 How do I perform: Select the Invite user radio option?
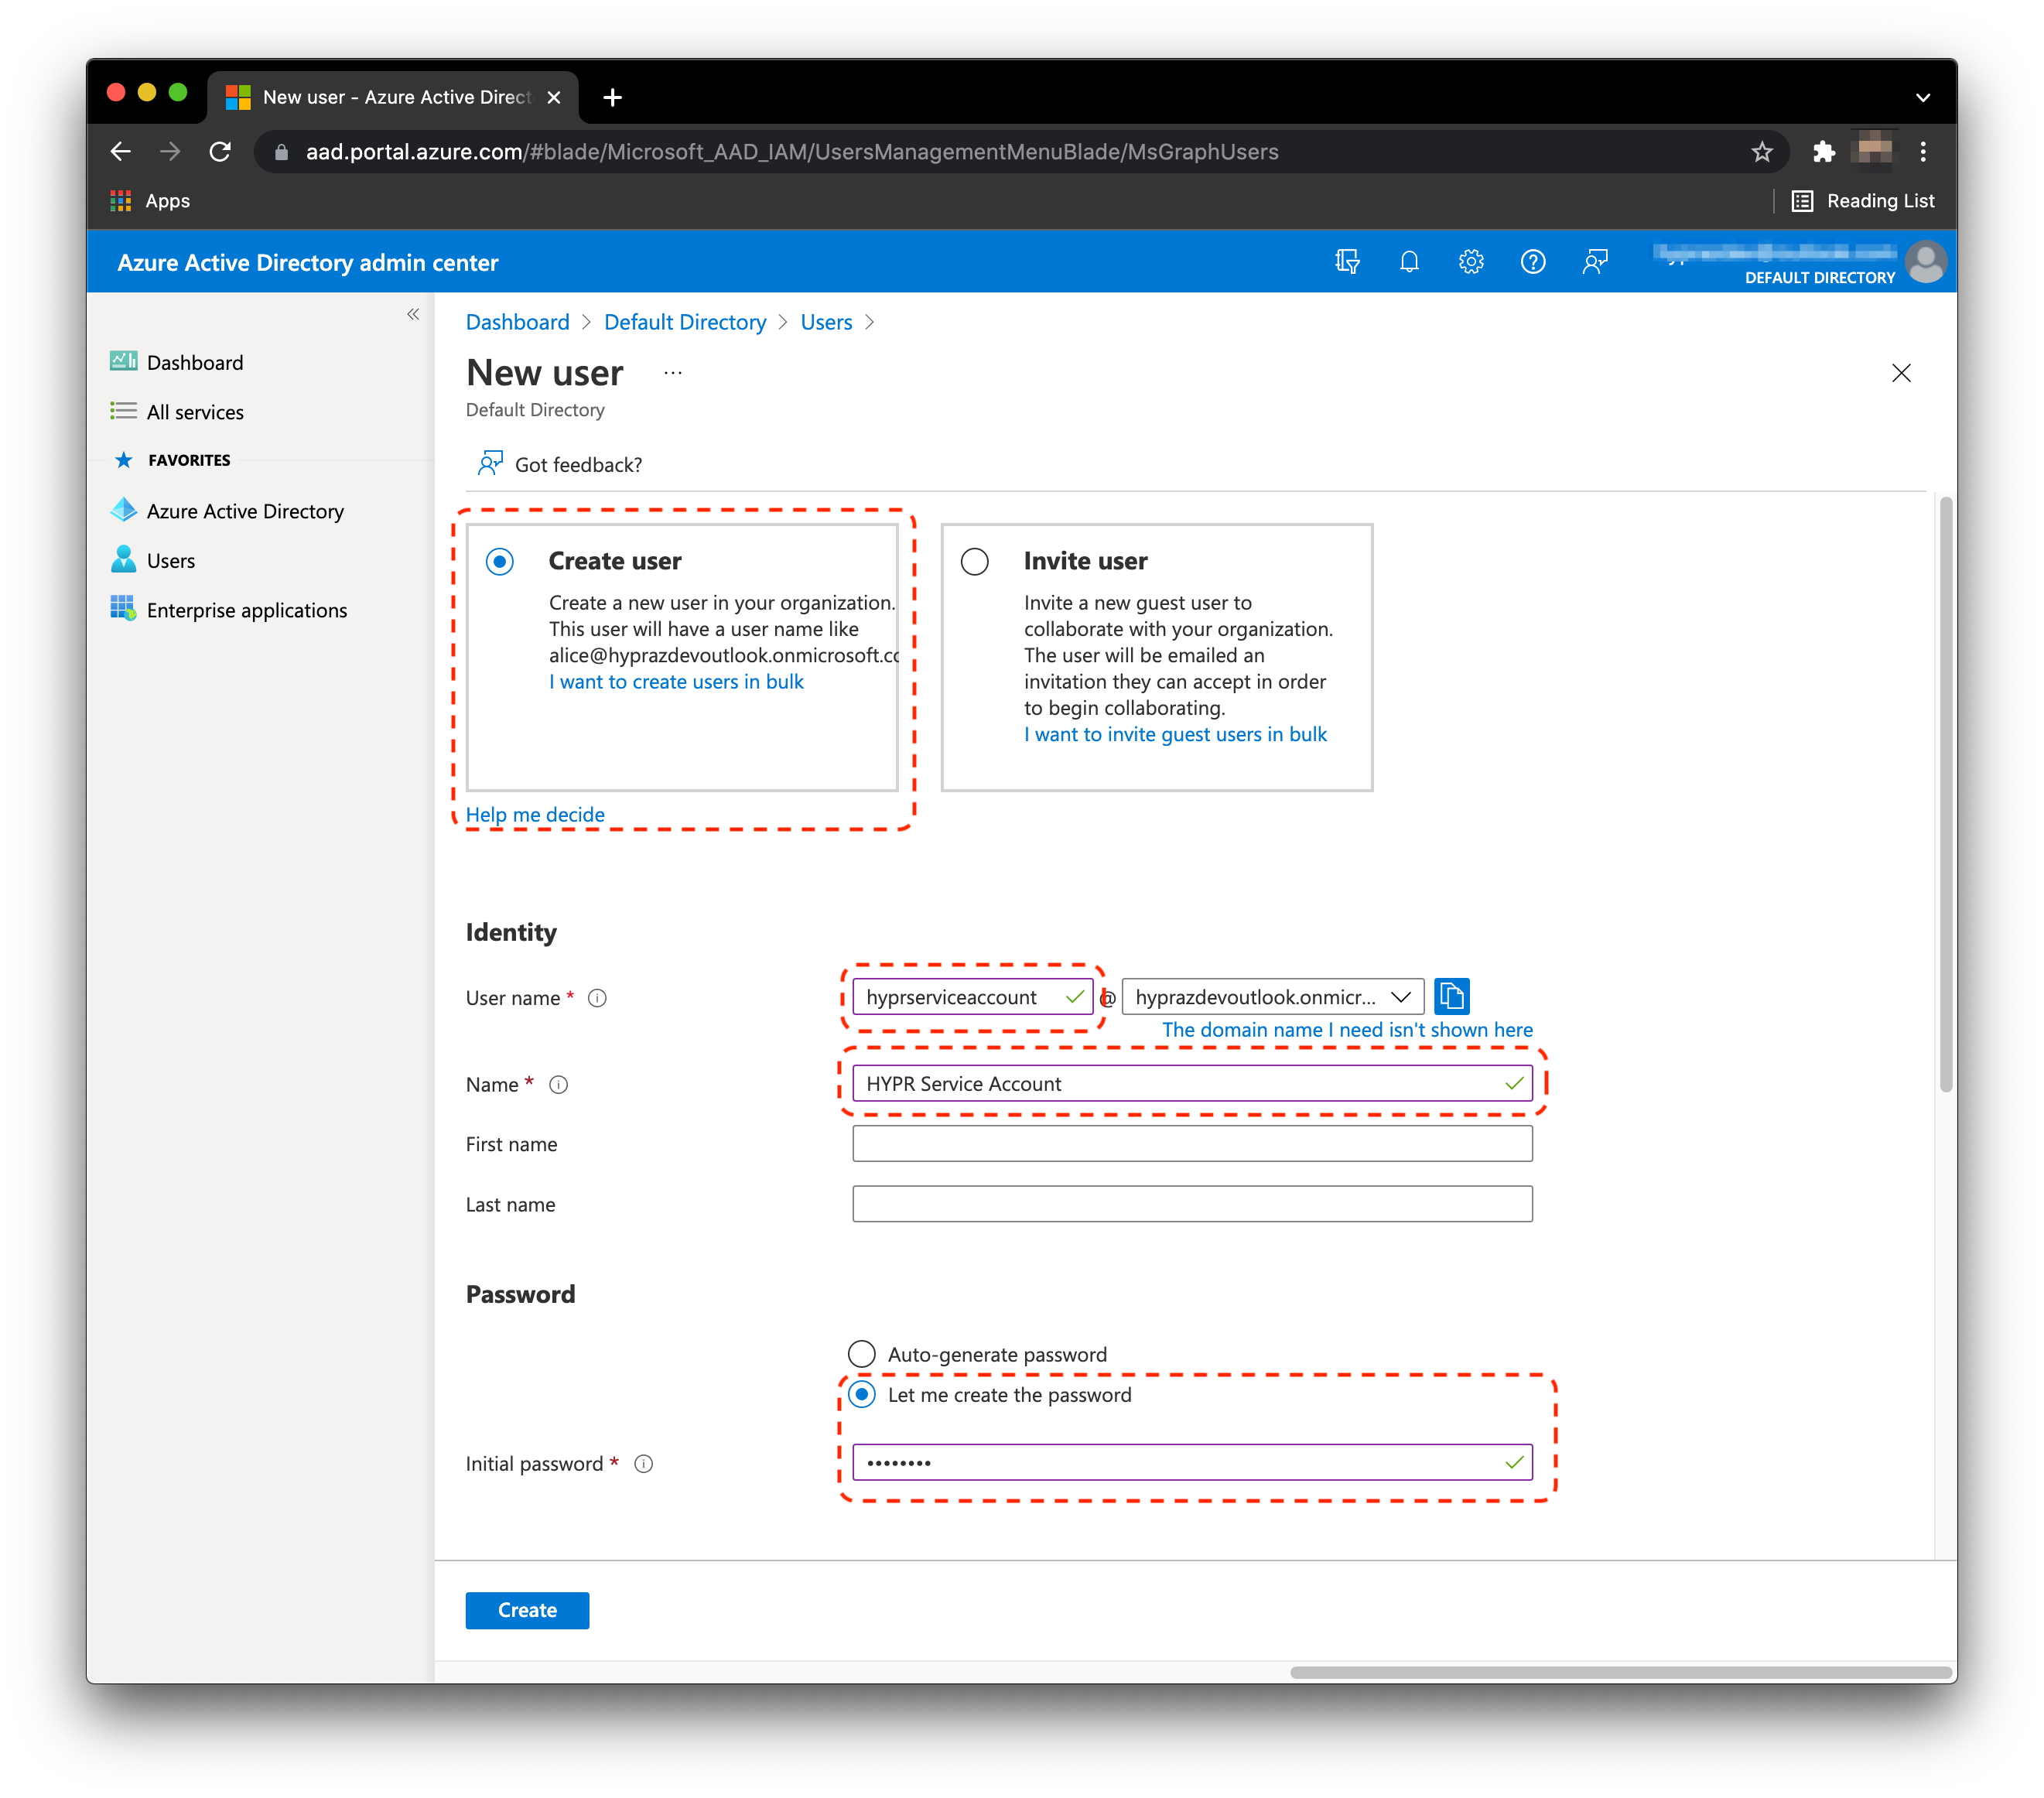[x=974, y=561]
